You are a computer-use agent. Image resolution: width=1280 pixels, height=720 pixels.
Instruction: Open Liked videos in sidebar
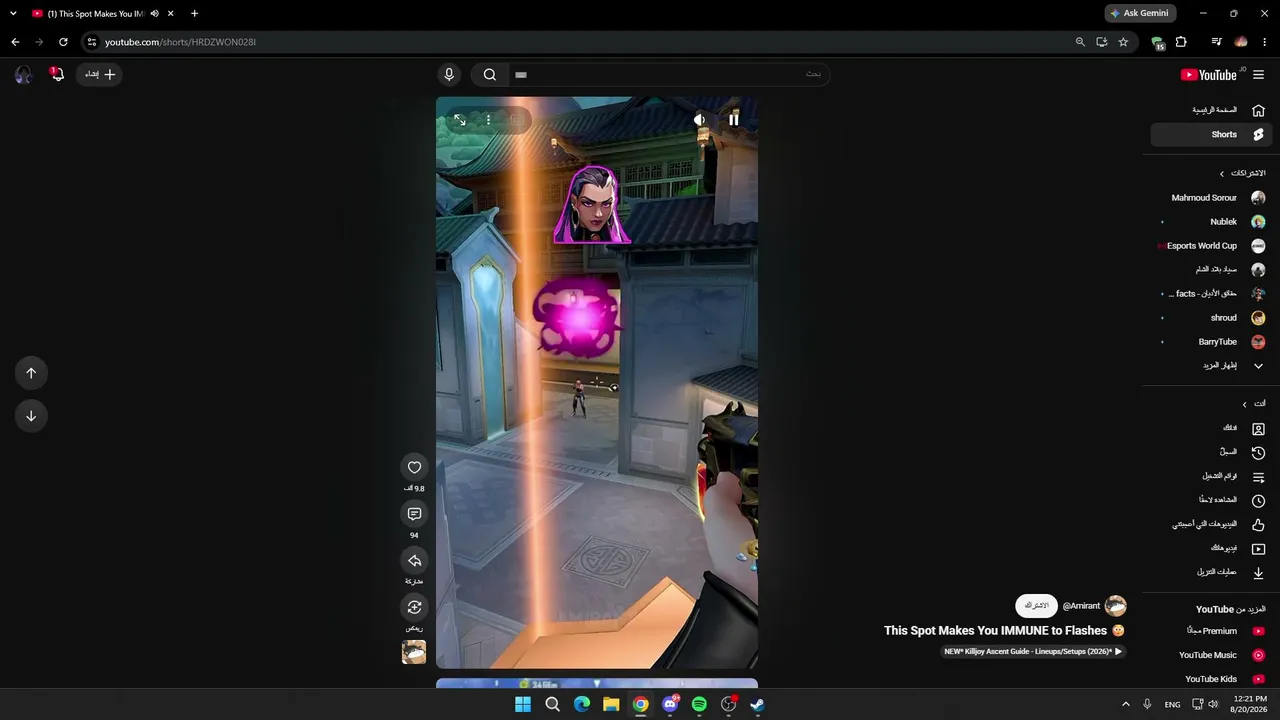coord(1211,525)
